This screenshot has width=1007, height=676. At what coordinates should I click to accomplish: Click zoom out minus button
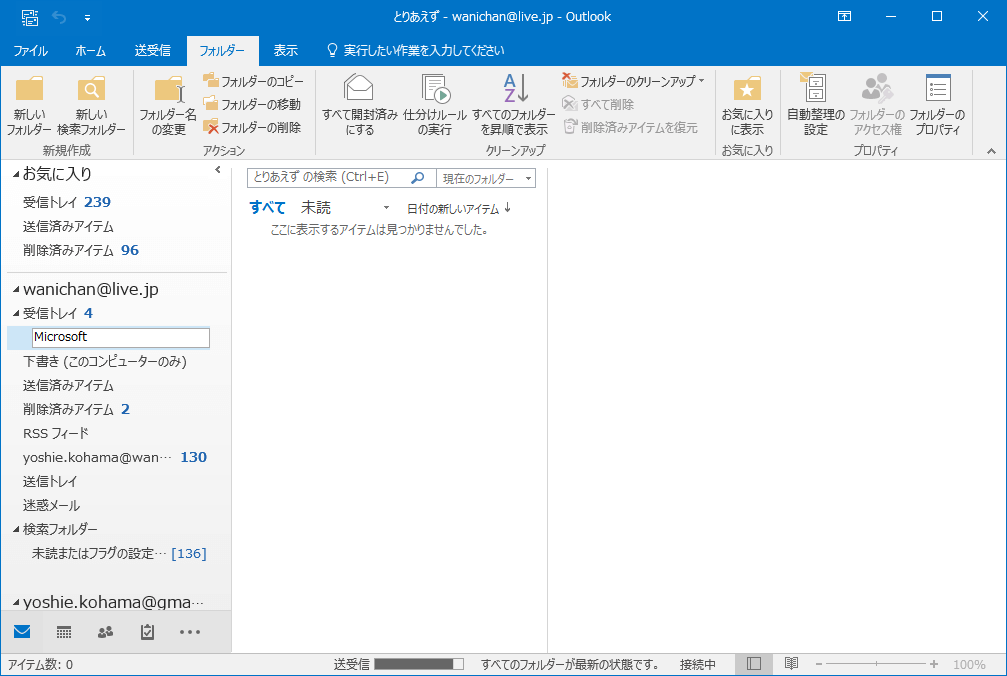click(819, 664)
